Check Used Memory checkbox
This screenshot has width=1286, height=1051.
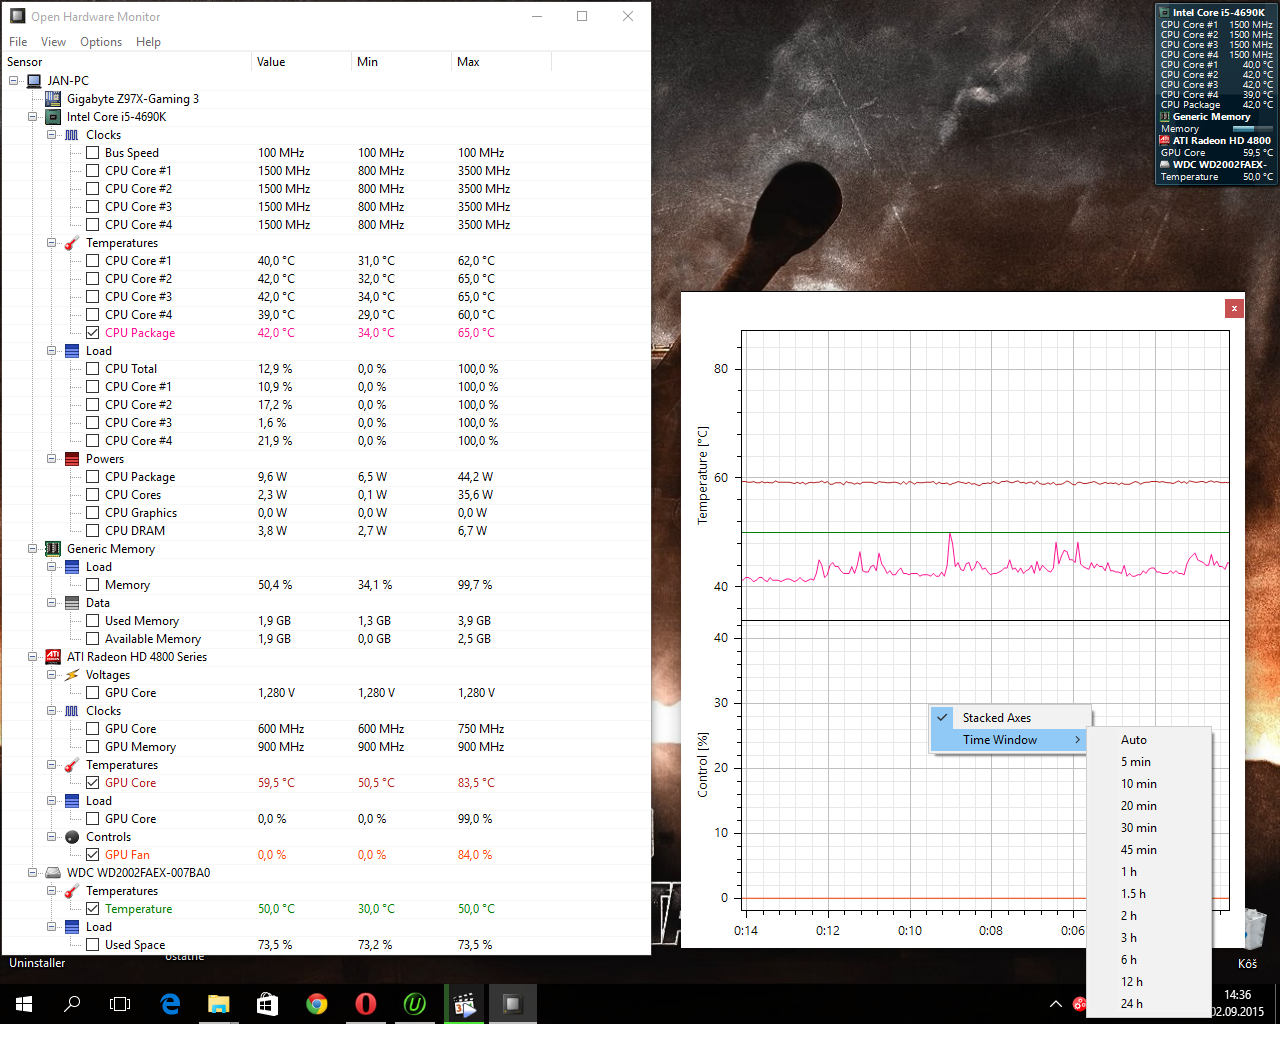point(92,621)
